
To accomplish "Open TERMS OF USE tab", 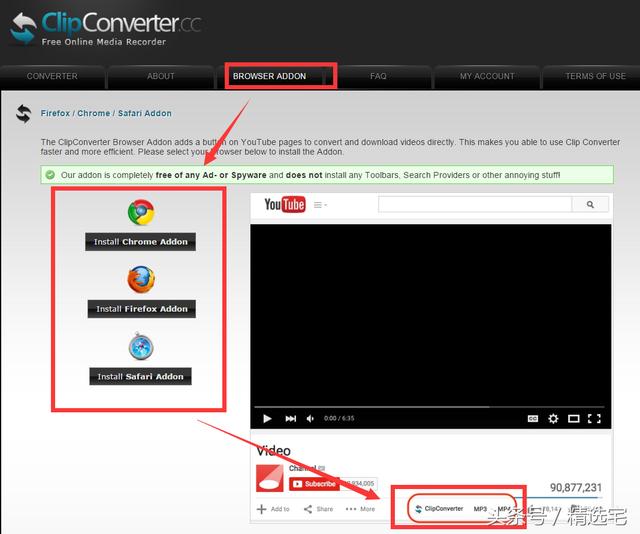I will [x=595, y=76].
